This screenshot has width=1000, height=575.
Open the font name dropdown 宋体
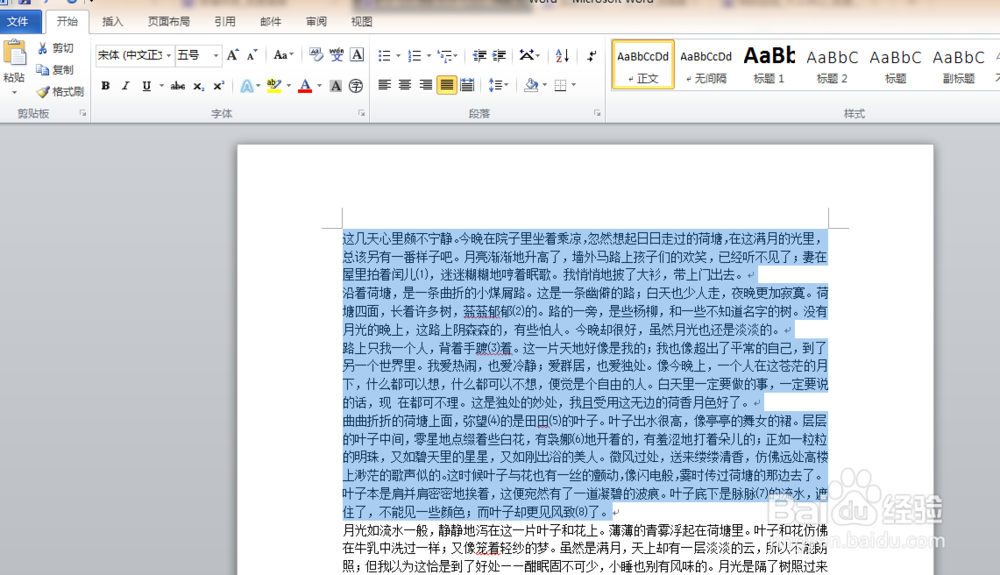169,55
